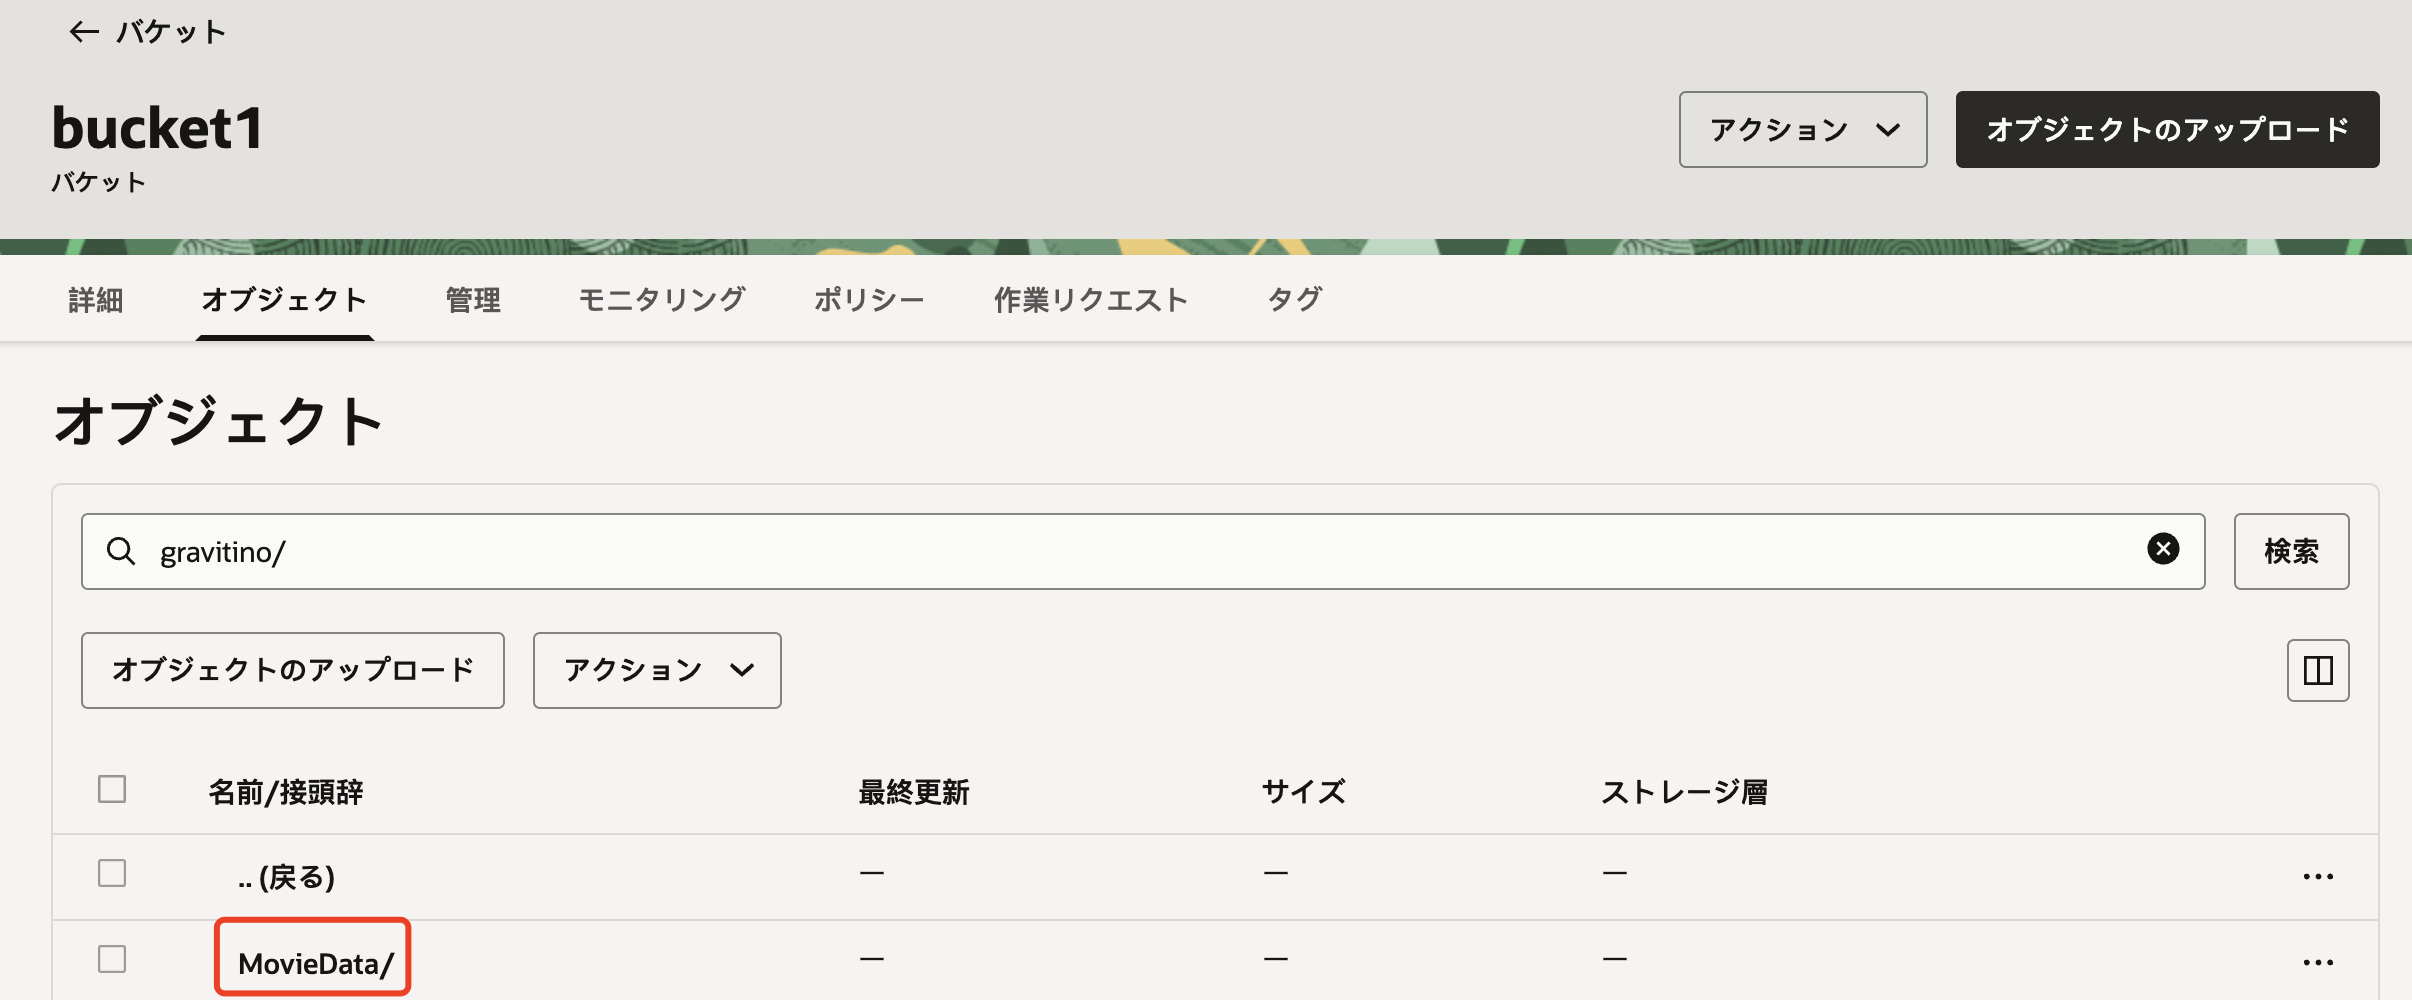This screenshot has width=2412, height=1000.
Task: Check the box for the MovieData/ row
Action: click(x=112, y=959)
